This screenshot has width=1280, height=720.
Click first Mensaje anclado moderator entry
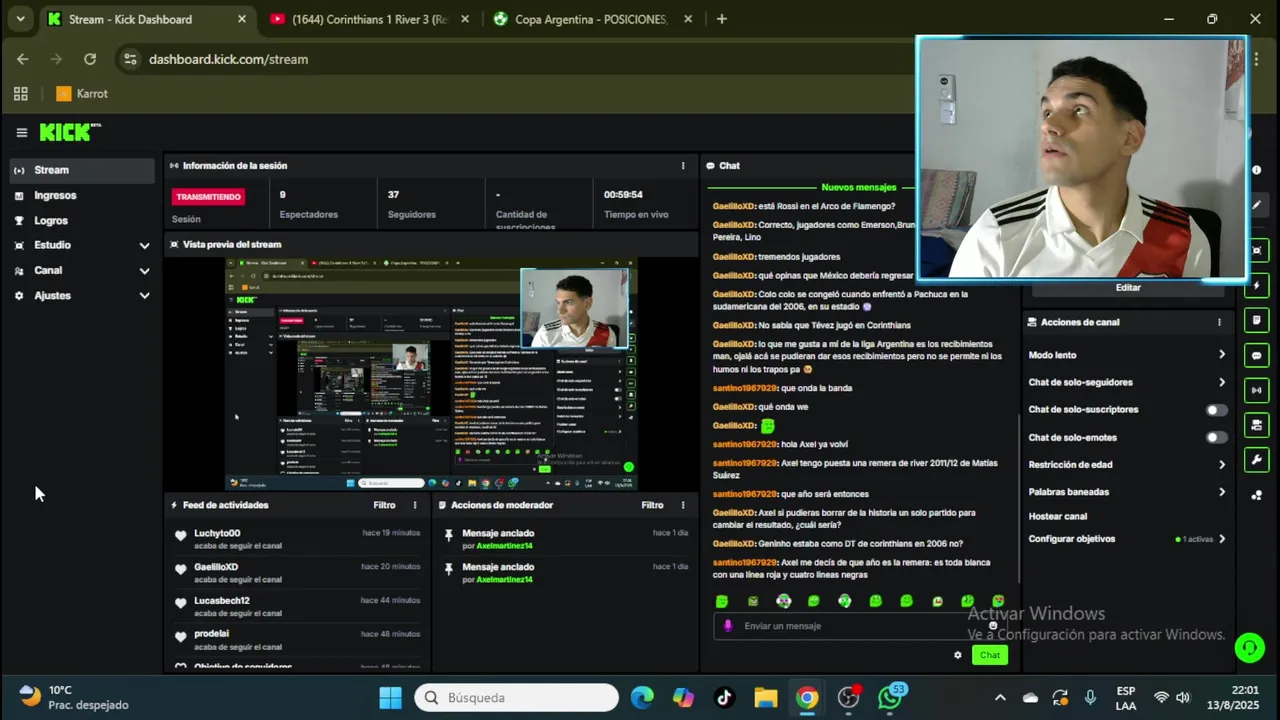[x=565, y=539]
